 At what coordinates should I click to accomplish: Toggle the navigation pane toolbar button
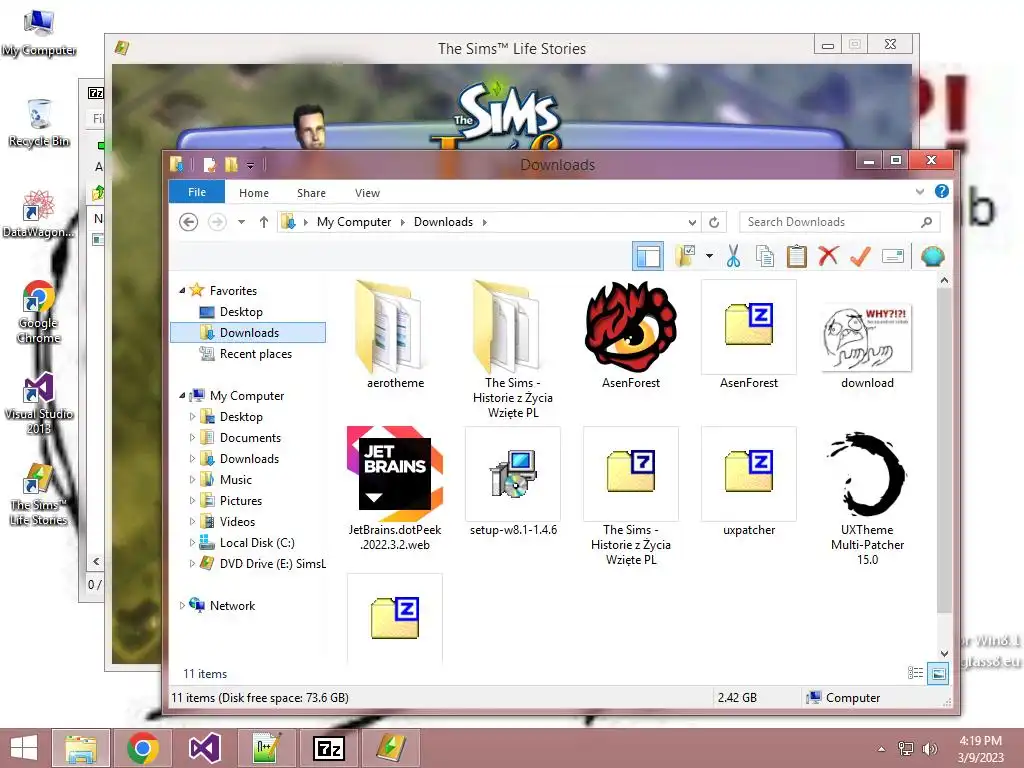[648, 256]
